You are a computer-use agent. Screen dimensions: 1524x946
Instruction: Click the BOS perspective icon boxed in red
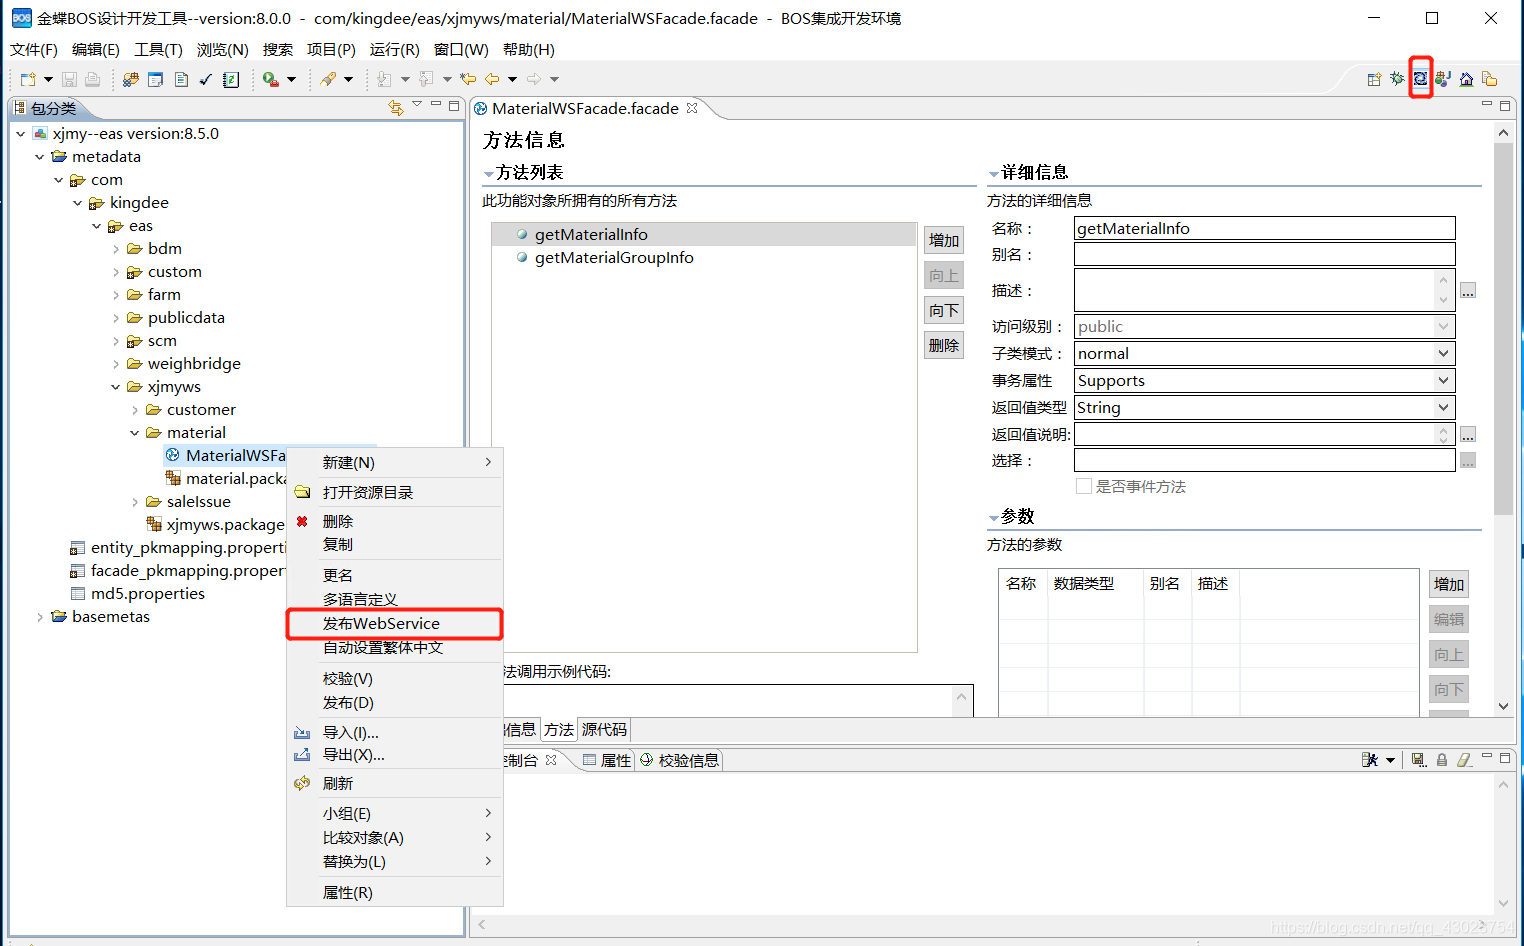[1420, 78]
